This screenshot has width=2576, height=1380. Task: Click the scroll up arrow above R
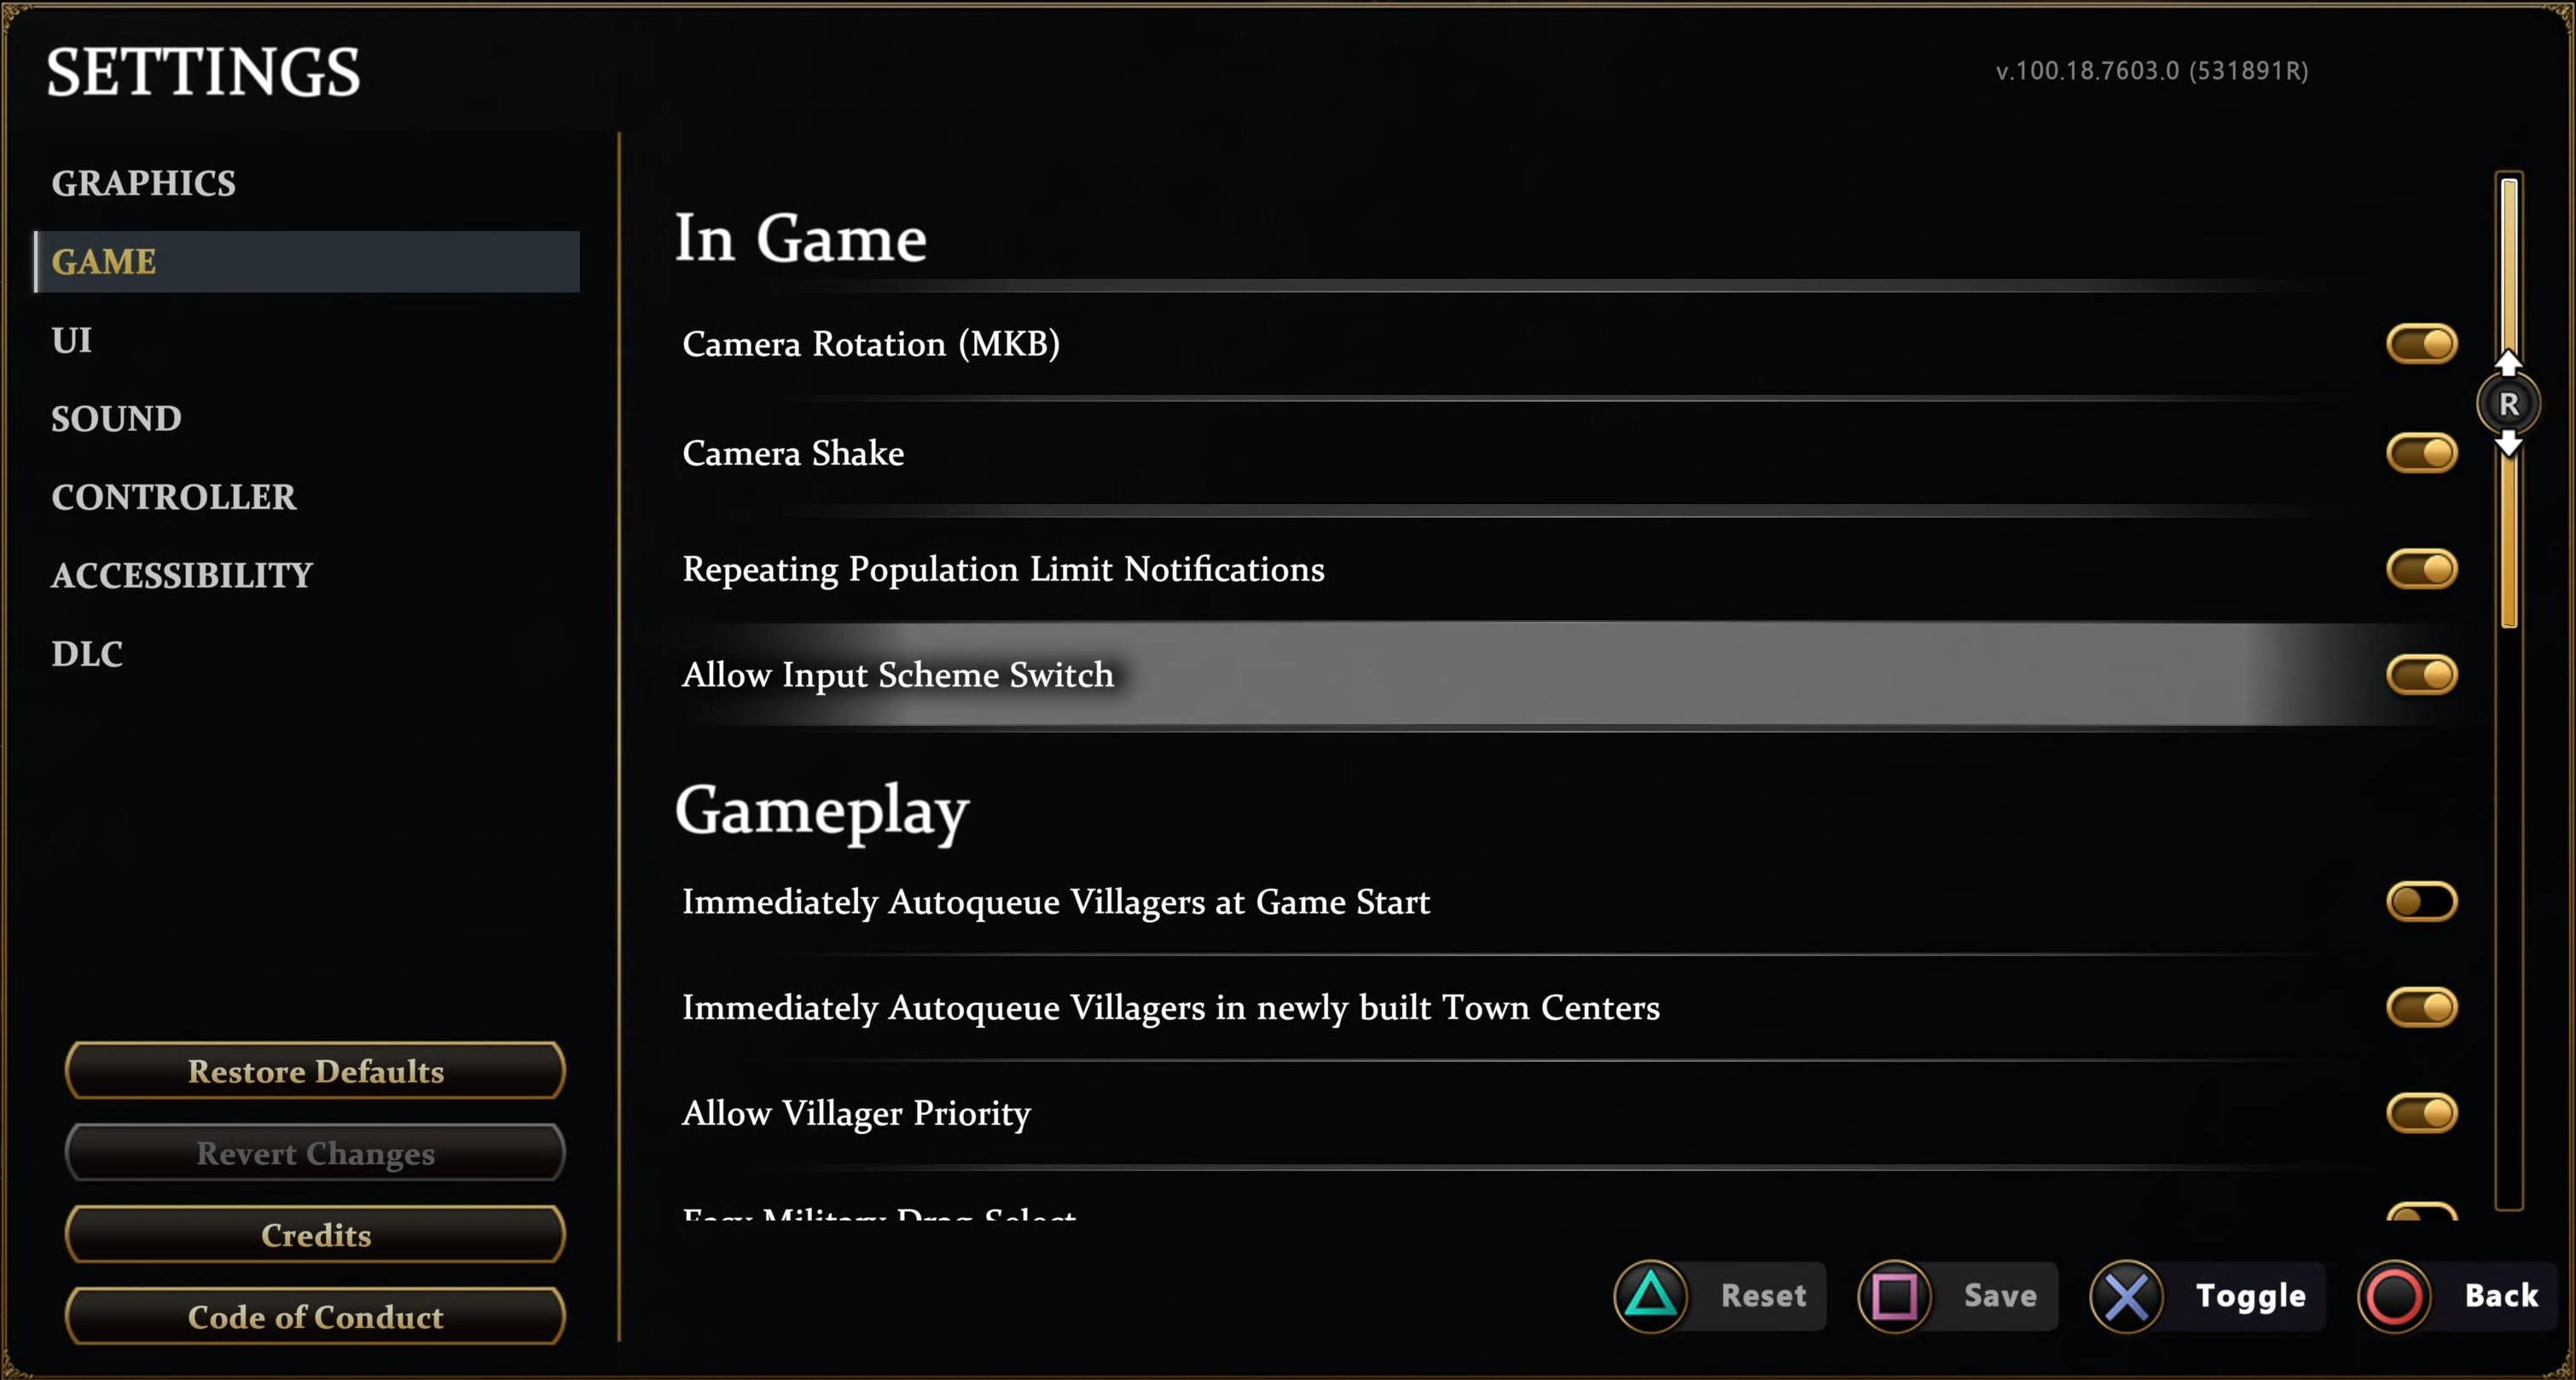[x=2508, y=361]
